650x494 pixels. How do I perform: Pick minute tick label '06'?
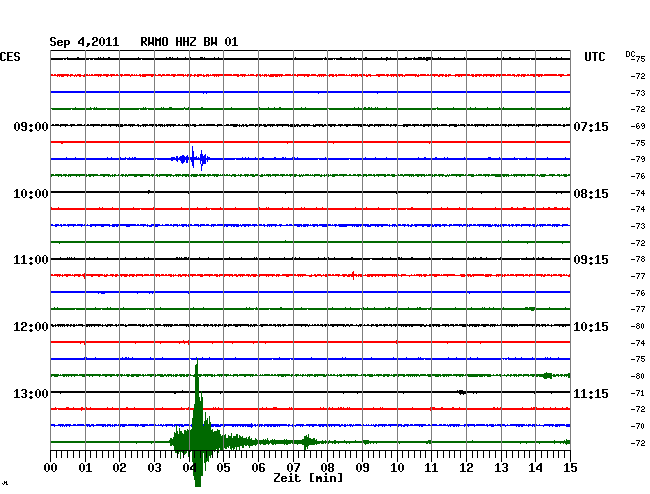[x=258, y=468]
